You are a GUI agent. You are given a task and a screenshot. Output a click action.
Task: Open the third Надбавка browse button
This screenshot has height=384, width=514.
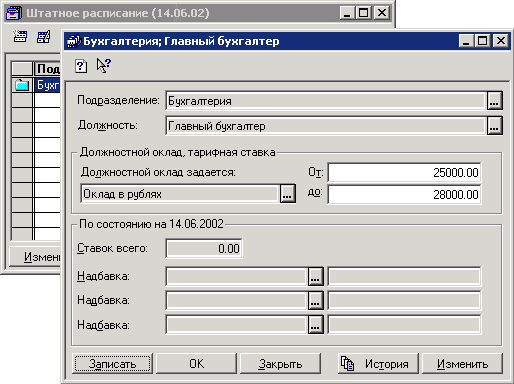[x=315, y=325]
